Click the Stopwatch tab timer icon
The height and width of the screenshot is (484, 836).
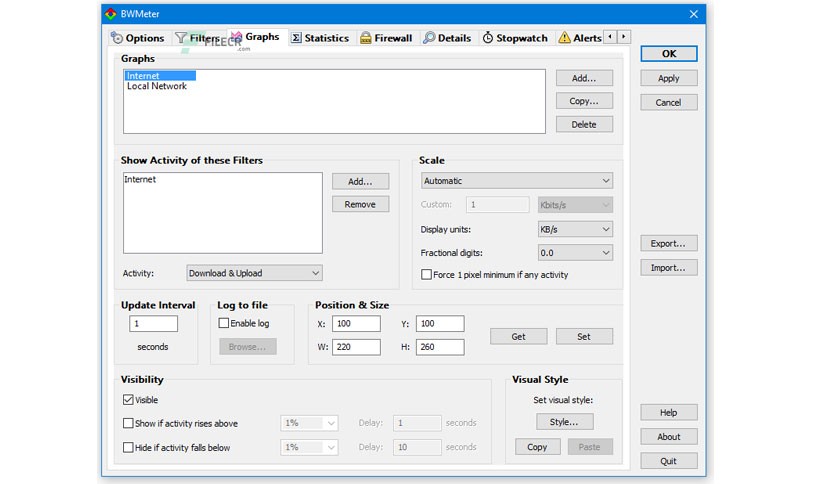[x=488, y=38]
